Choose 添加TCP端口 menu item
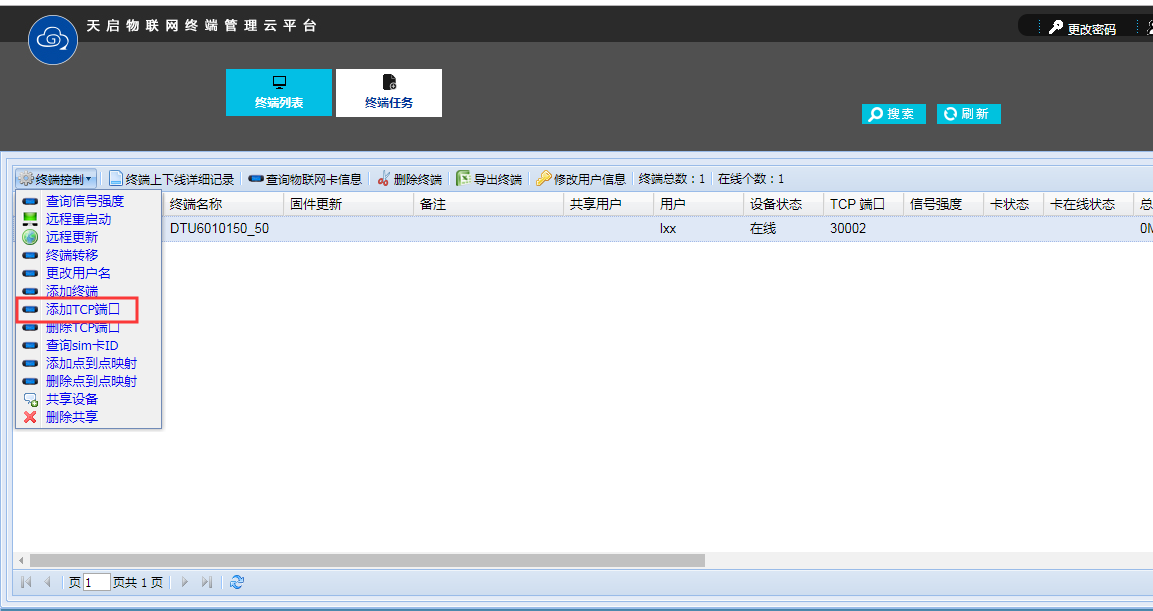 (82, 309)
